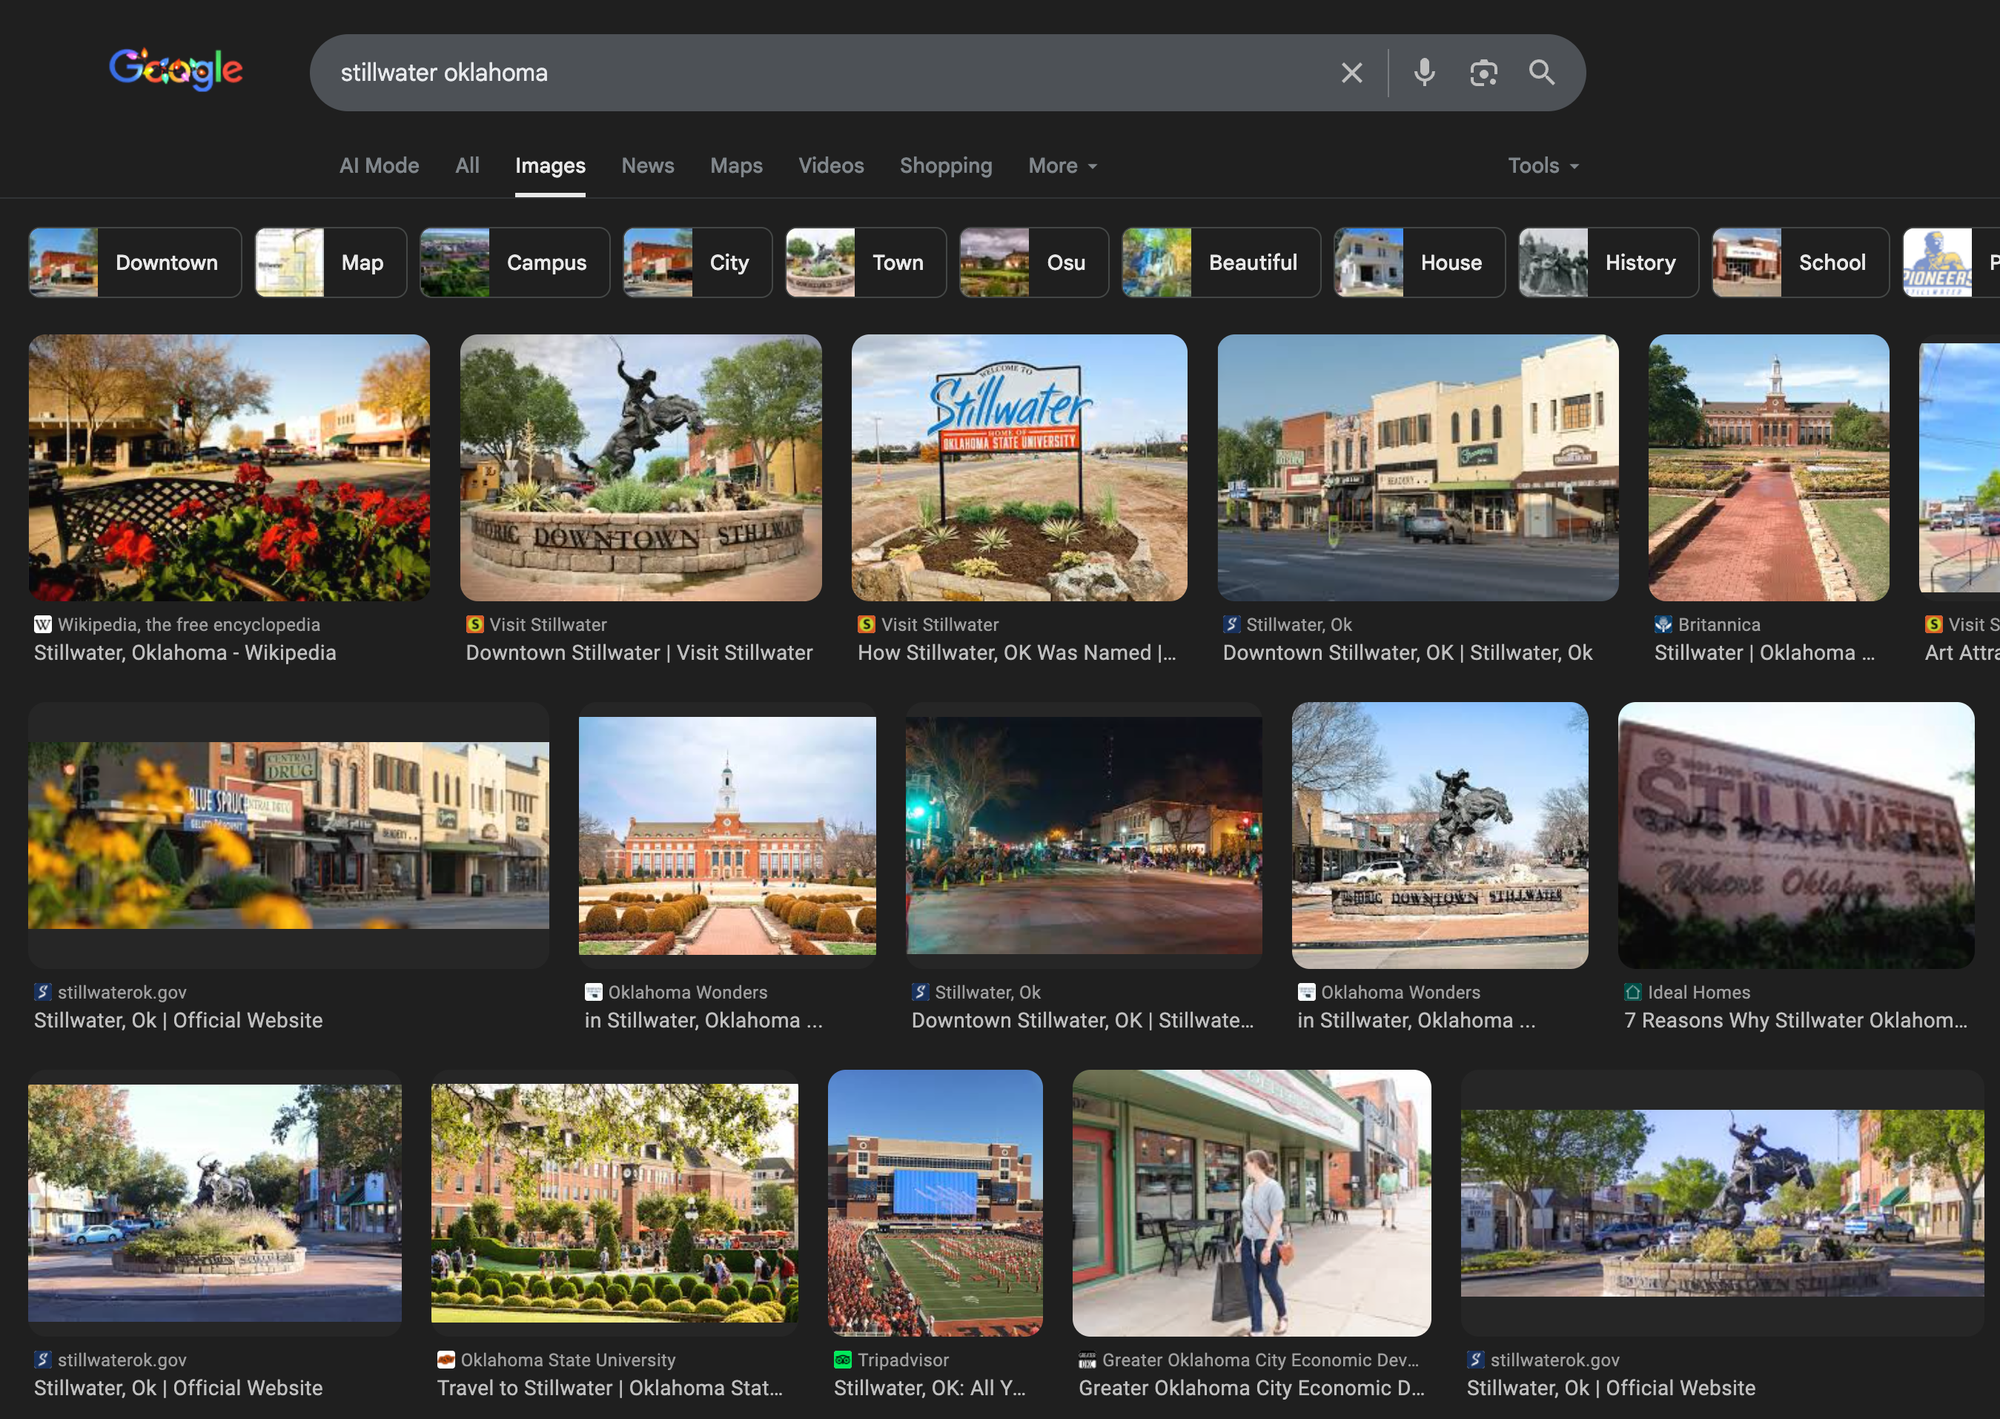The image size is (2000, 1419).
Task: Select the Campus filter chip
Action: 514,263
